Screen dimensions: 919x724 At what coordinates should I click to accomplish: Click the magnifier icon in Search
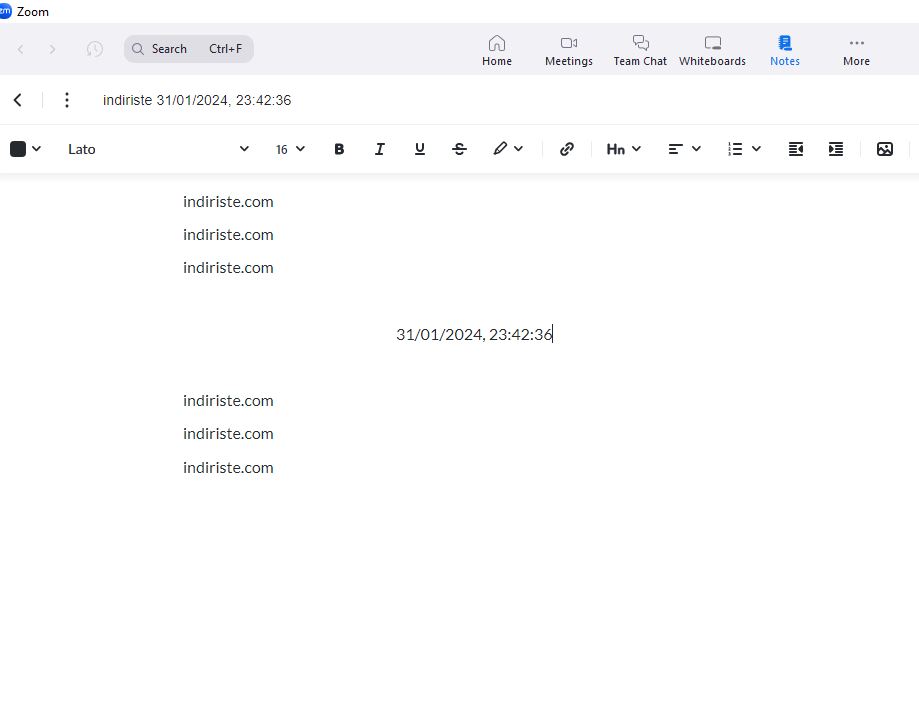pos(138,49)
